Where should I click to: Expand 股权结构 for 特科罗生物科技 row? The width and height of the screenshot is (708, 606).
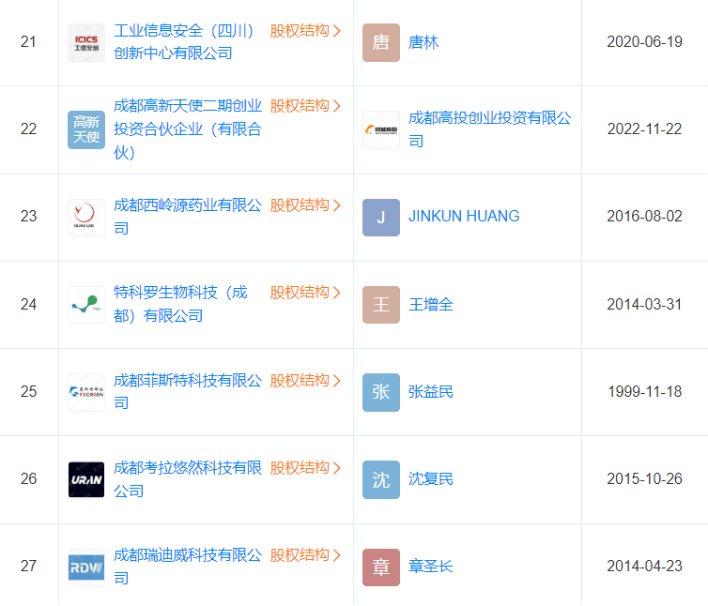305,292
